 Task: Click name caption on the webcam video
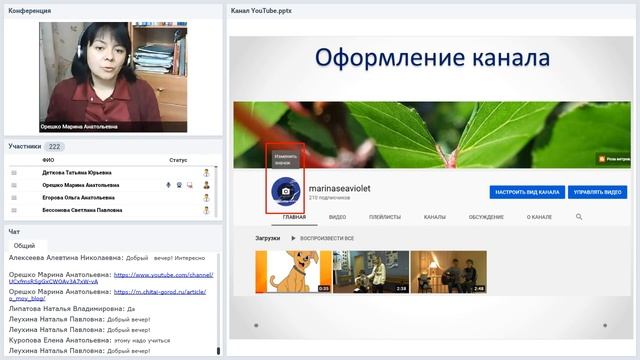[79, 127]
